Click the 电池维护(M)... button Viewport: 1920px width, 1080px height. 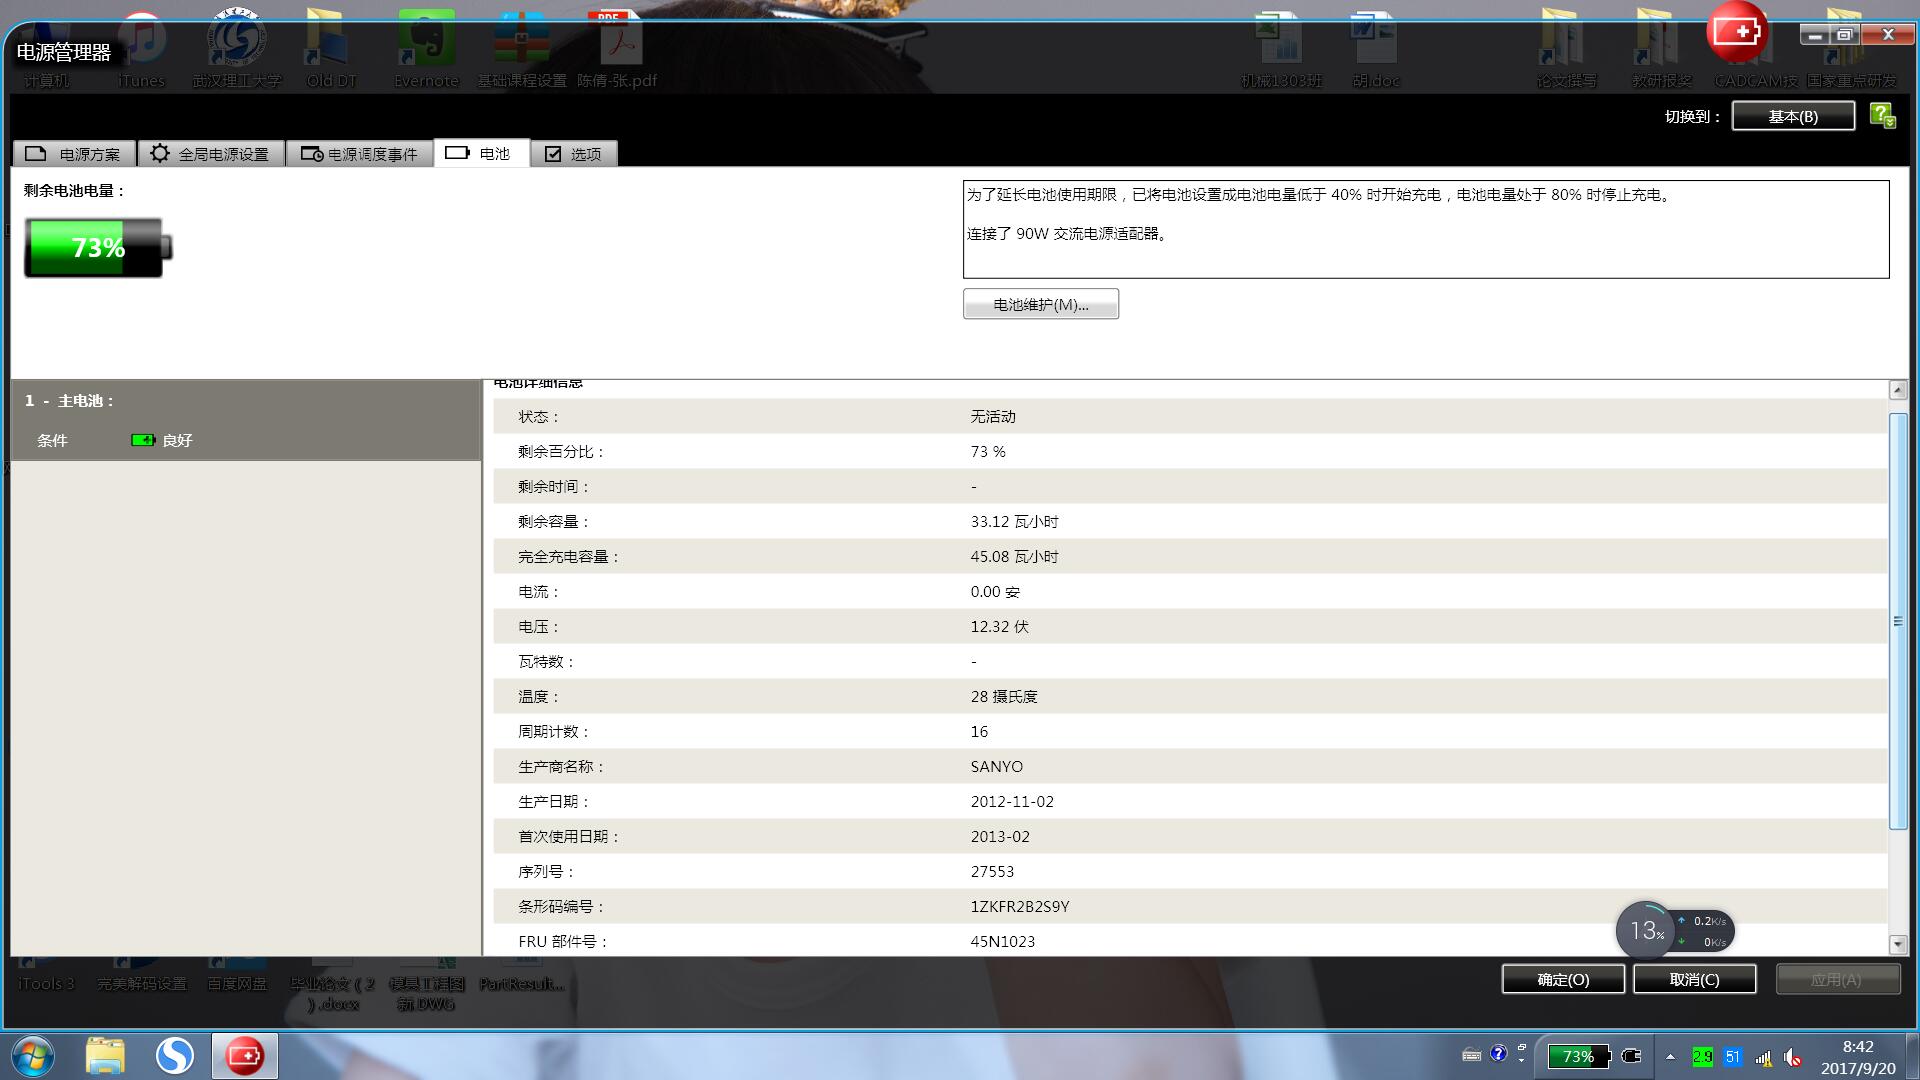click(x=1040, y=304)
